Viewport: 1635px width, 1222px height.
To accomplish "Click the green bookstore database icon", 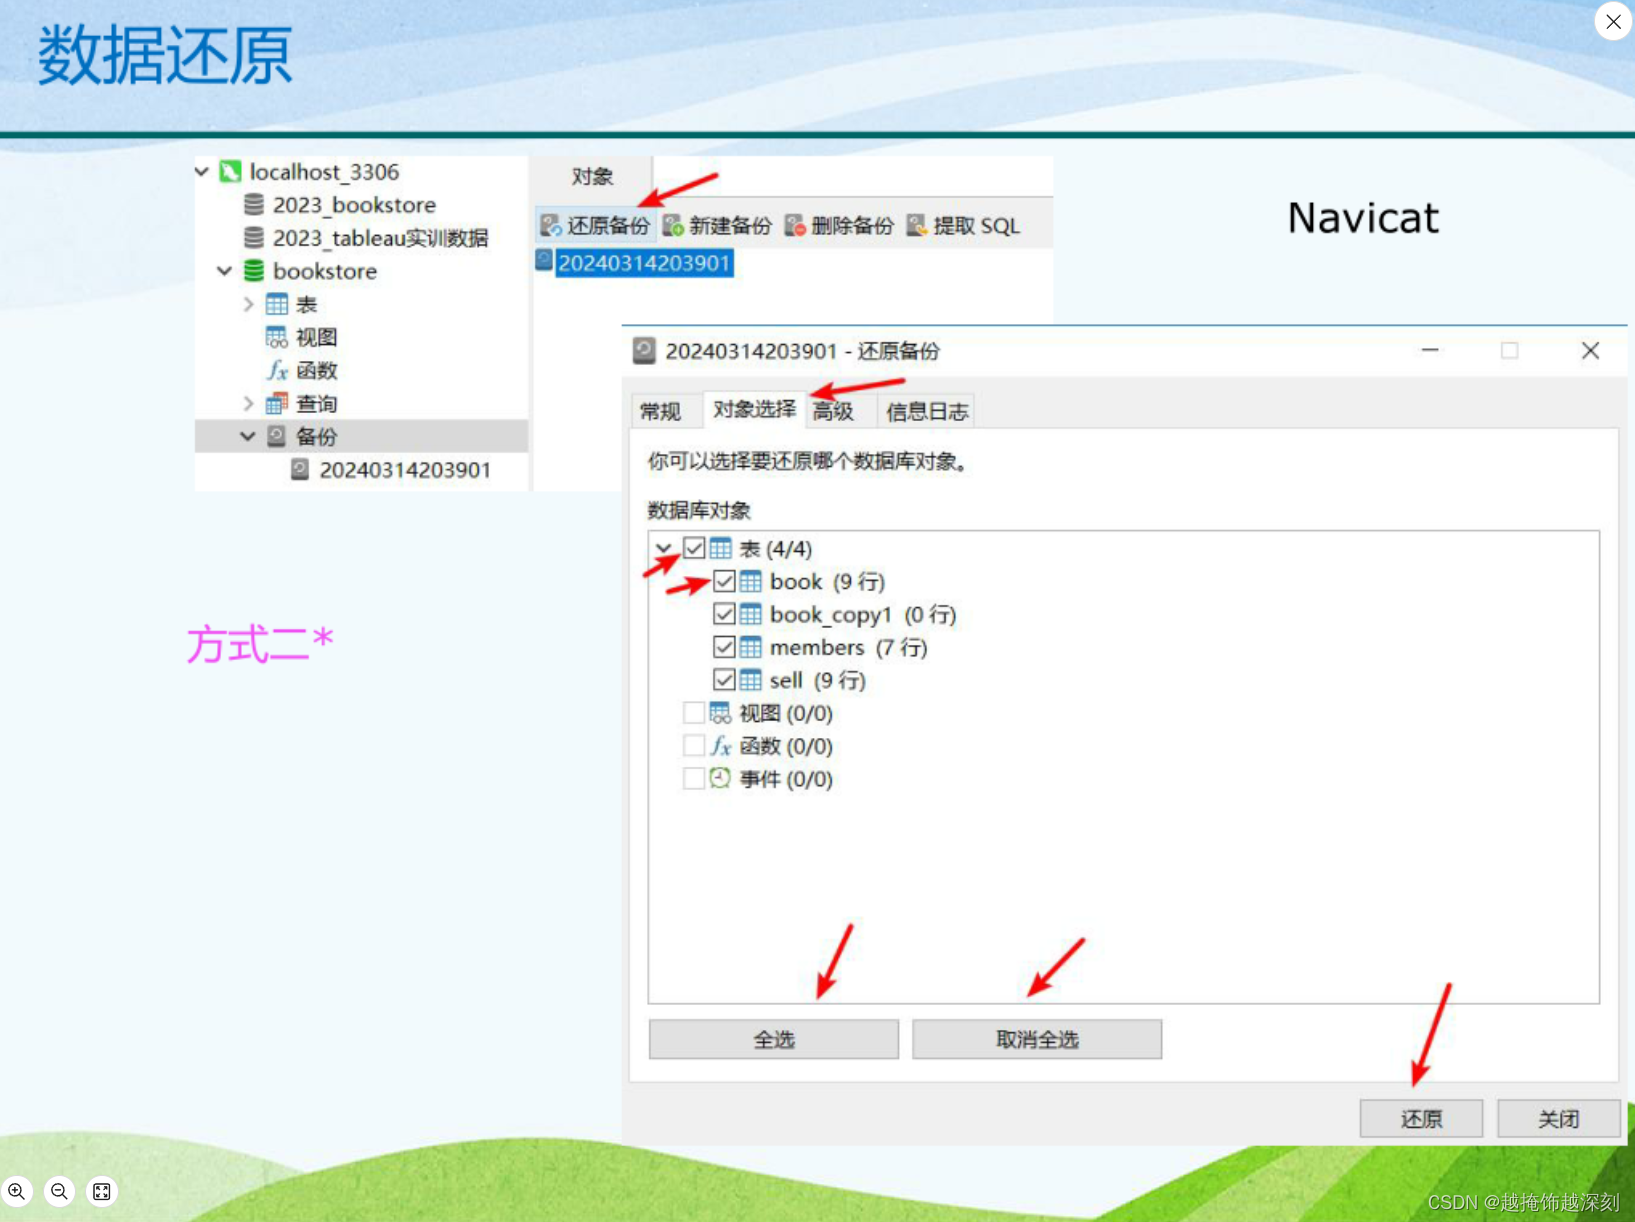I will click(x=254, y=271).
